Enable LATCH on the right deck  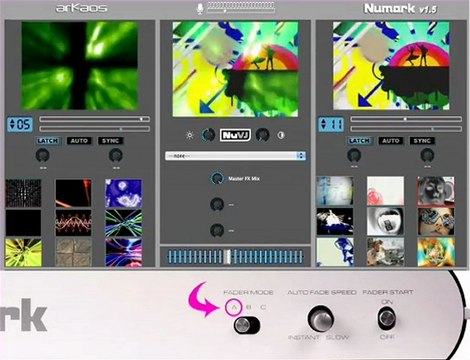pos(359,141)
